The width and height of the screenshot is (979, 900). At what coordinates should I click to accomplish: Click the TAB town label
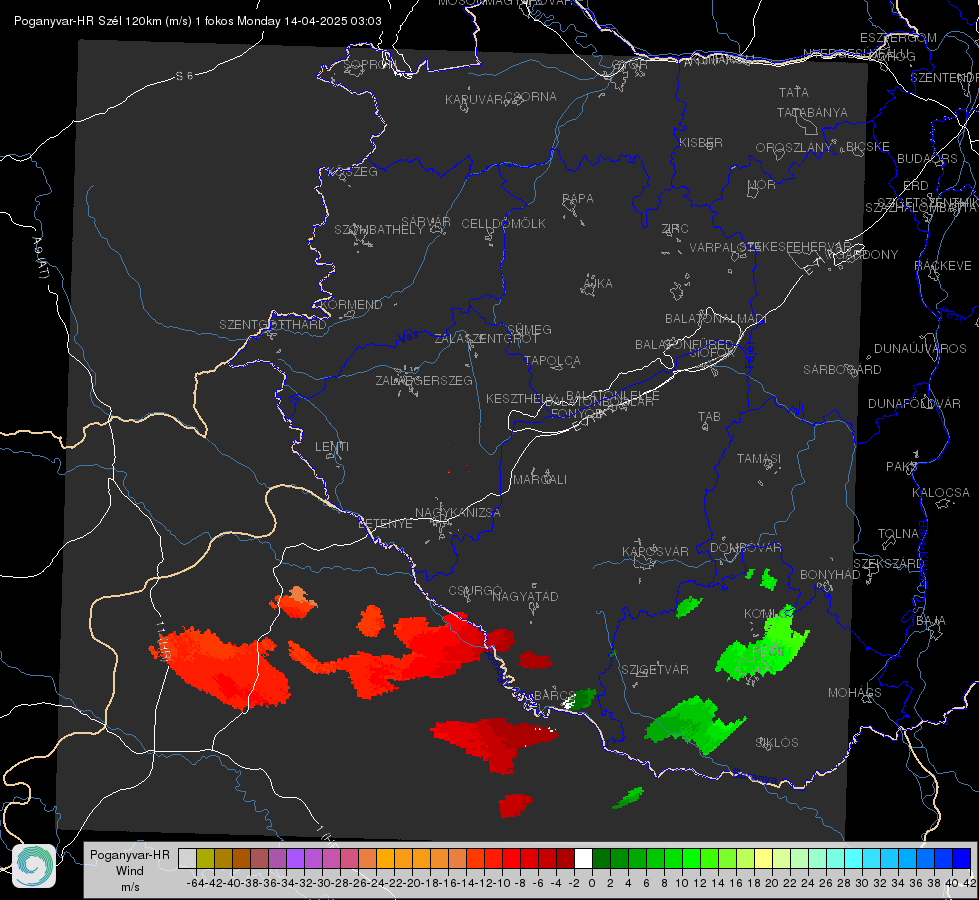click(709, 417)
